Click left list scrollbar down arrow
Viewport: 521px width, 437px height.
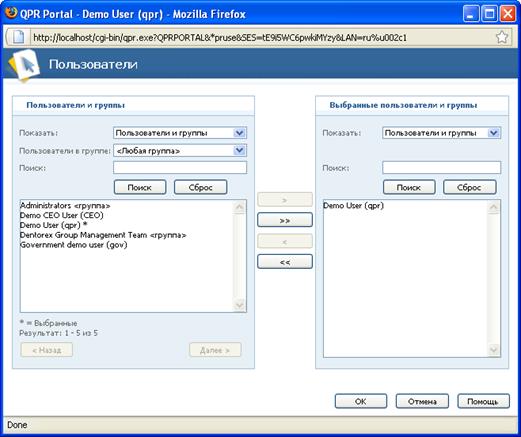tap(239, 305)
